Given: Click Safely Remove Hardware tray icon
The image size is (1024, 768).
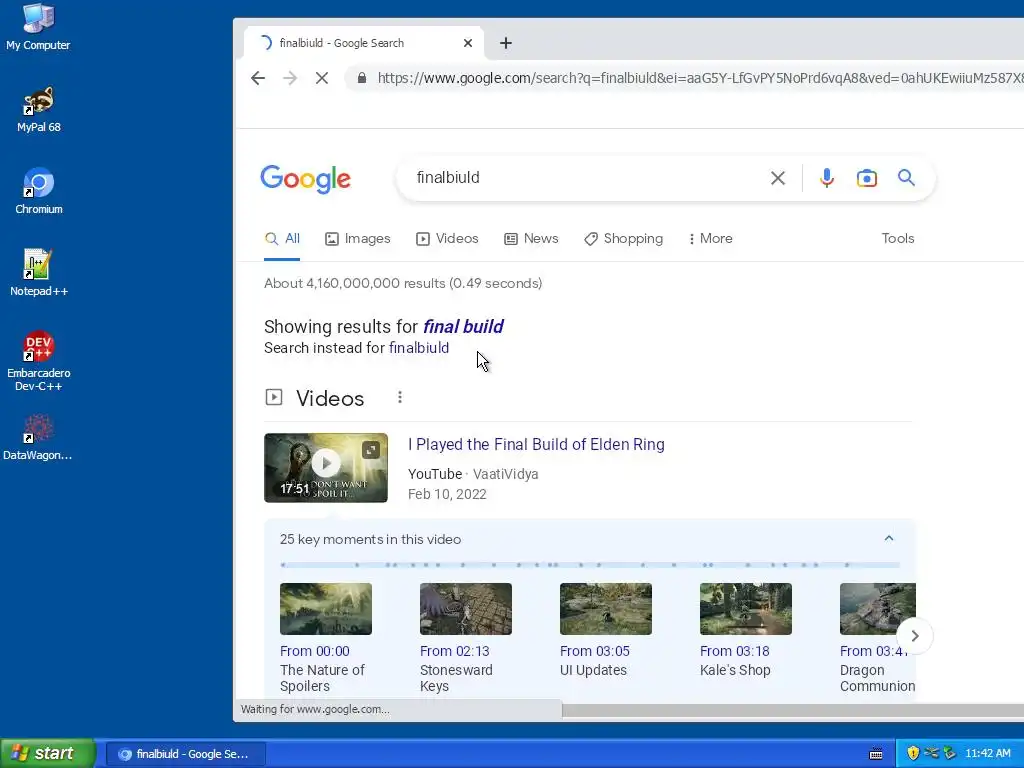Looking at the screenshot, I should [949, 753].
